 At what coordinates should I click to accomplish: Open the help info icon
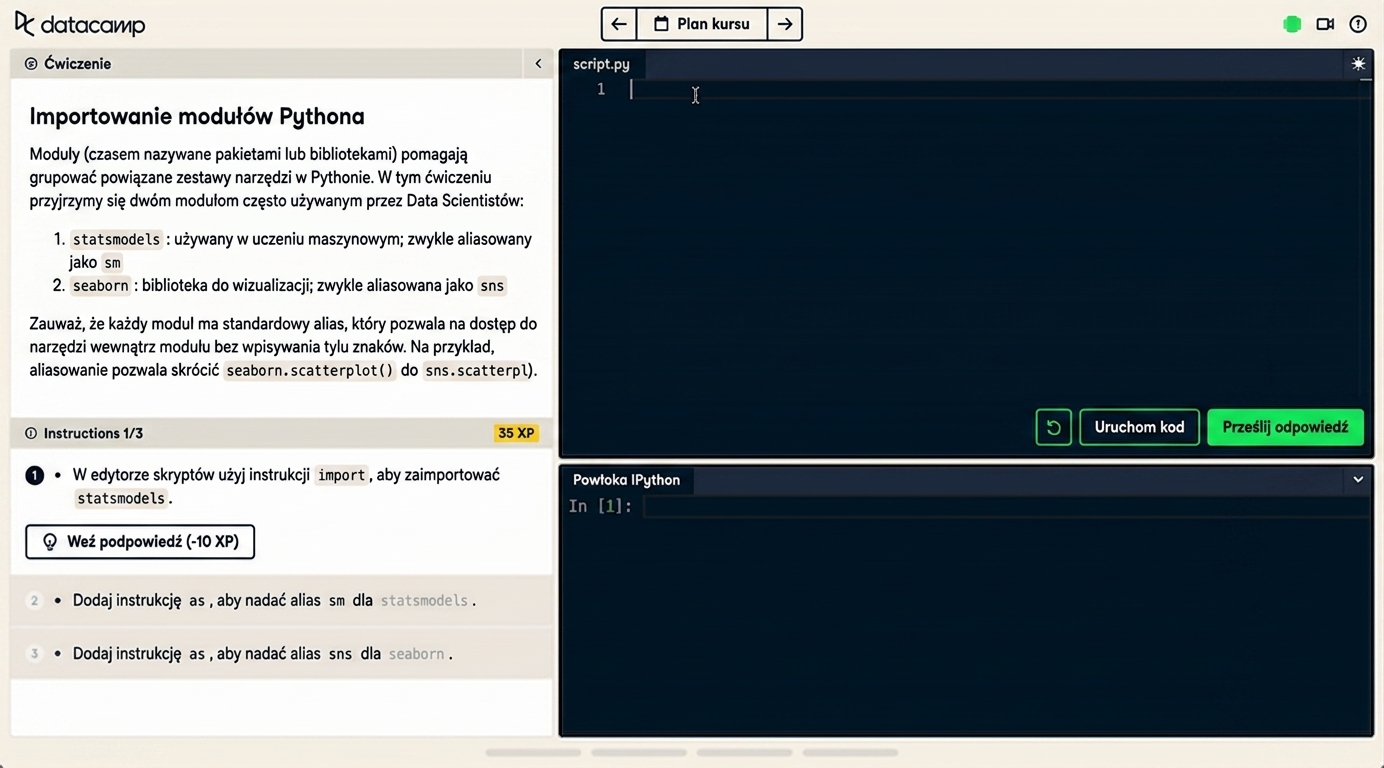click(x=1358, y=24)
